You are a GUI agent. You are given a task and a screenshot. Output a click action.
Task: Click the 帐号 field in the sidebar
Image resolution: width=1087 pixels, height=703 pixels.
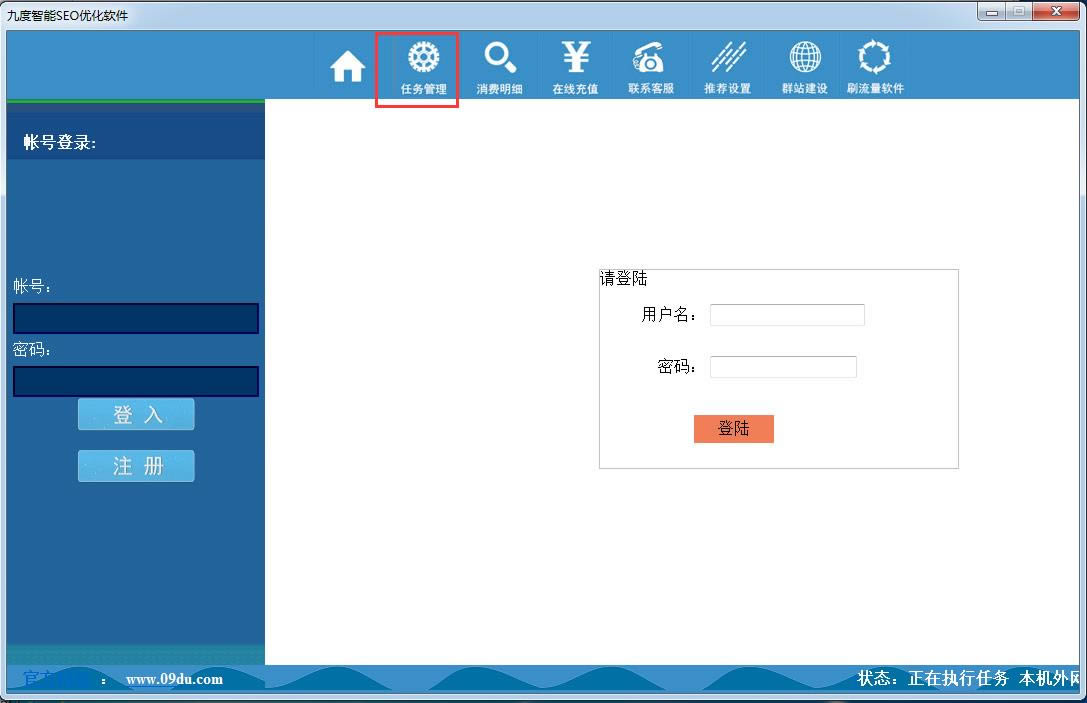(136, 318)
